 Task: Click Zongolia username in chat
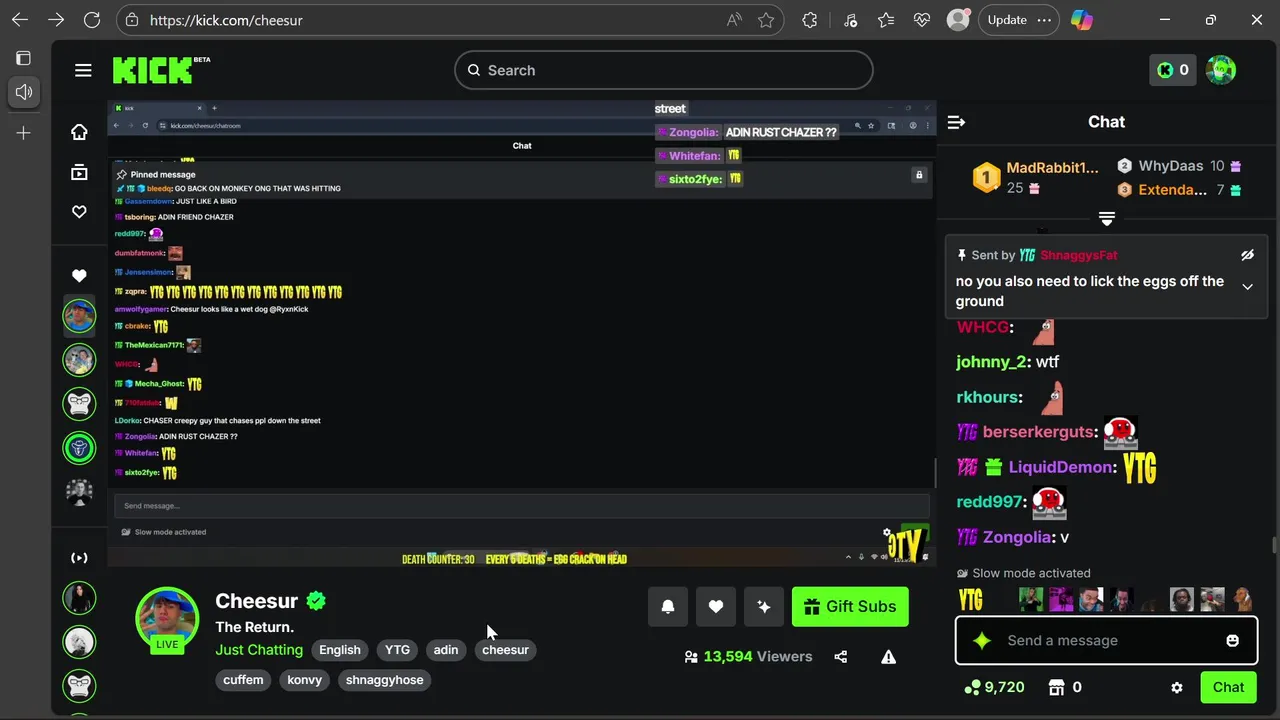click(1017, 537)
